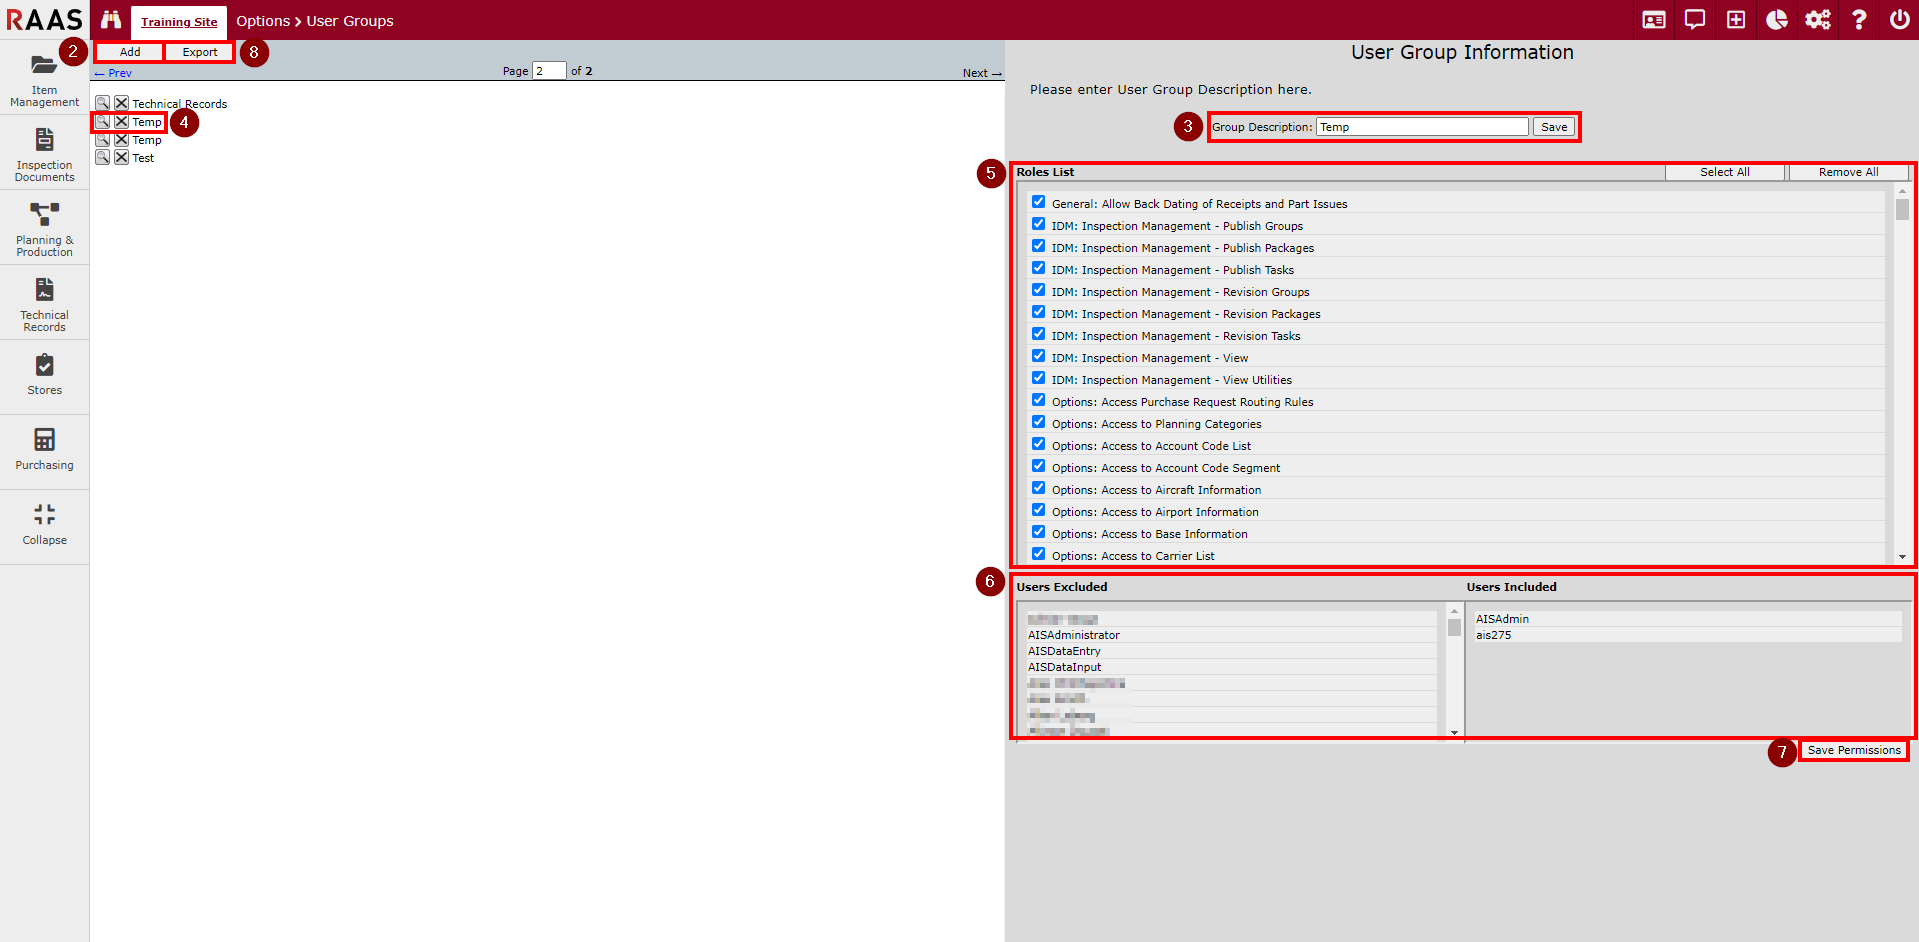Click the Save Permissions button
This screenshot has height=942, width=1919.
click(1853, 750)
